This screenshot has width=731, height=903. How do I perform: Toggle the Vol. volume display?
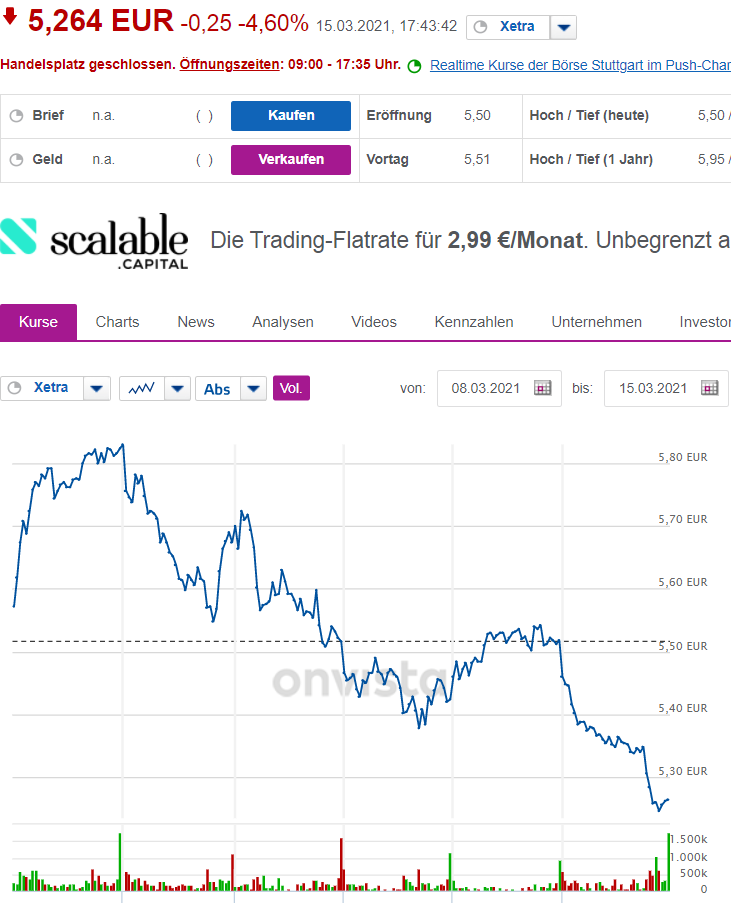point(291,388)
